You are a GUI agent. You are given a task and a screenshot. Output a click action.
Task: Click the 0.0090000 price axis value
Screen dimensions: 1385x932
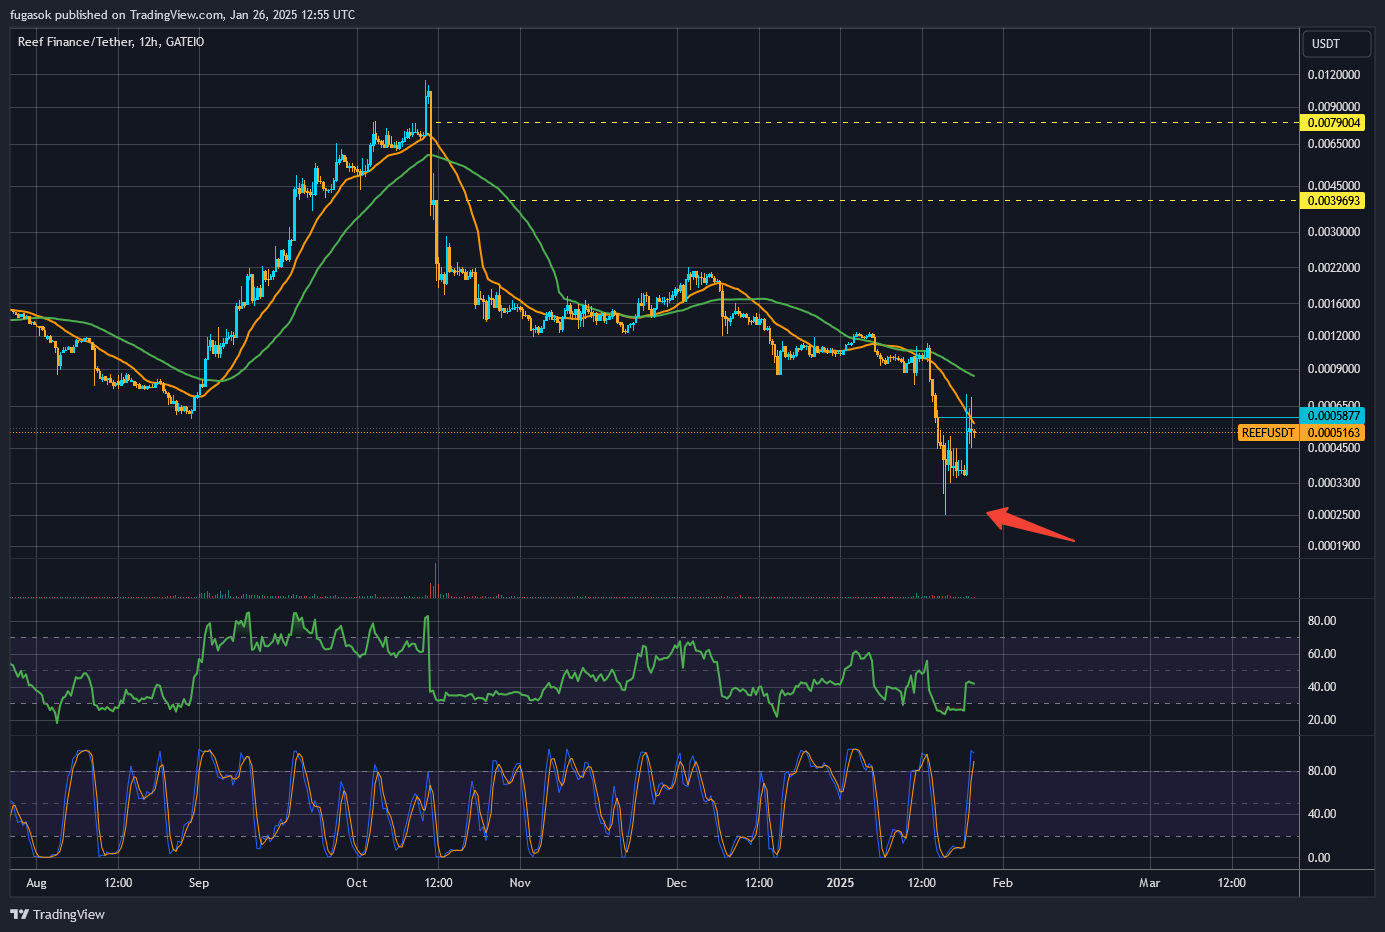[x=1334, y=107]
